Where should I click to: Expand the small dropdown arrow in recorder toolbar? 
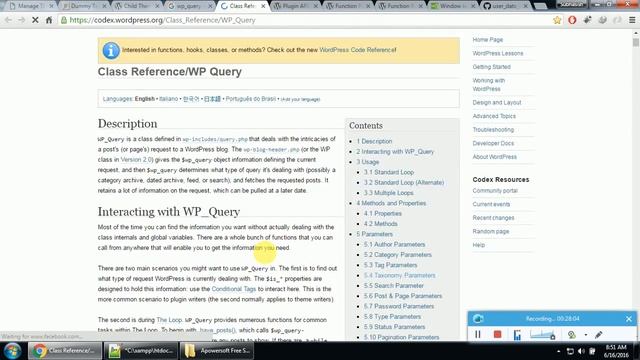[x=586, y=335]
